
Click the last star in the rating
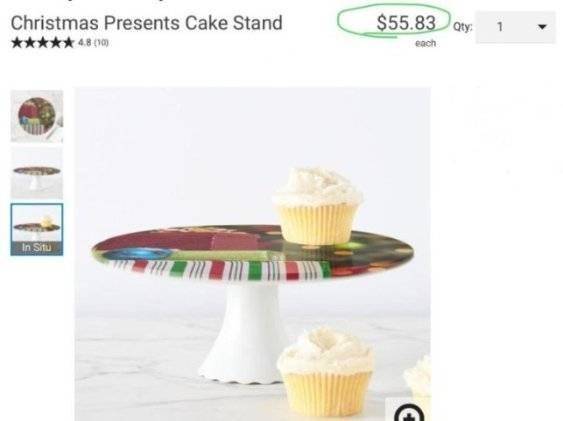[68, 43]
